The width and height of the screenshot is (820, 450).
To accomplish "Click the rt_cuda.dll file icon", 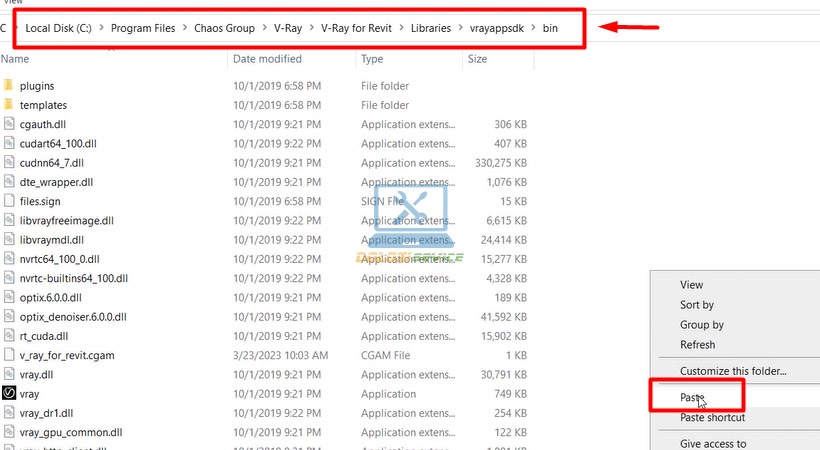I will tap(9, 336).
